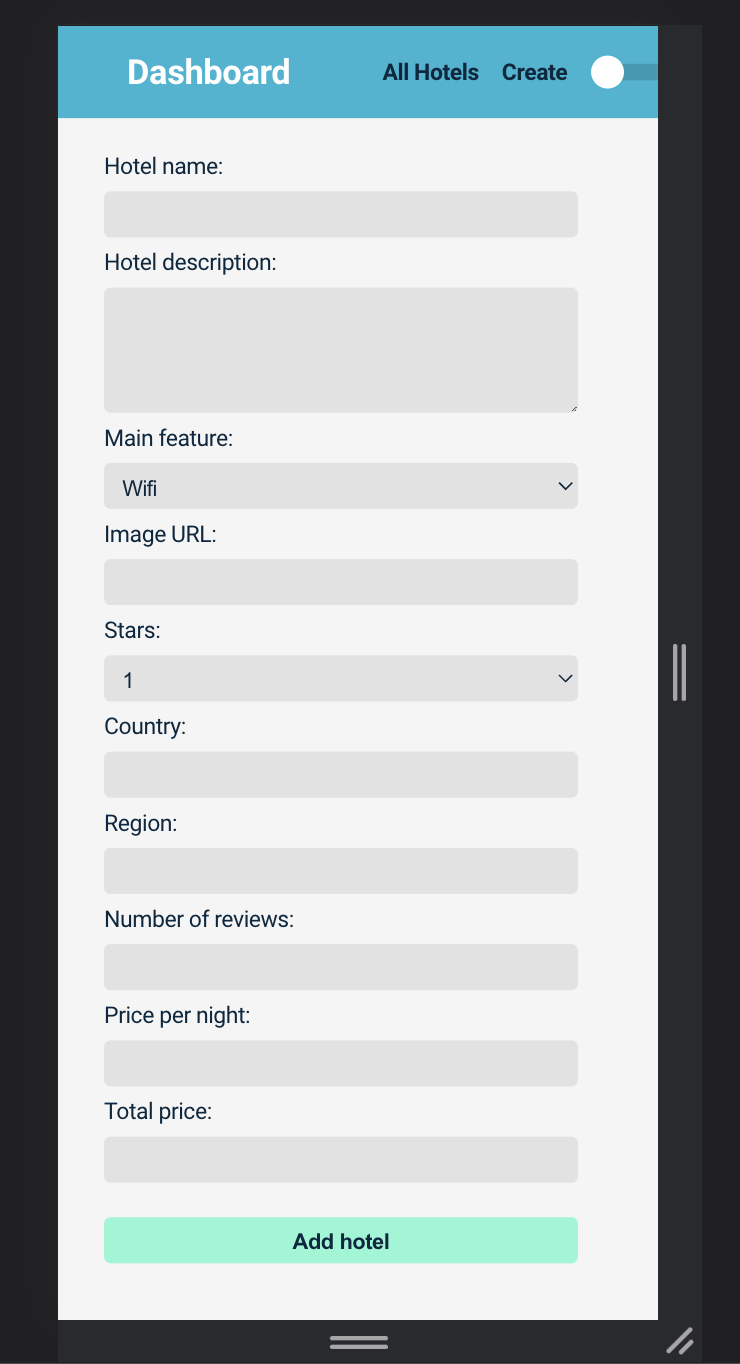Click the All Hotels navigation item
The height and width of the screenshot is (1364, 740).
[x=430, y=72]
